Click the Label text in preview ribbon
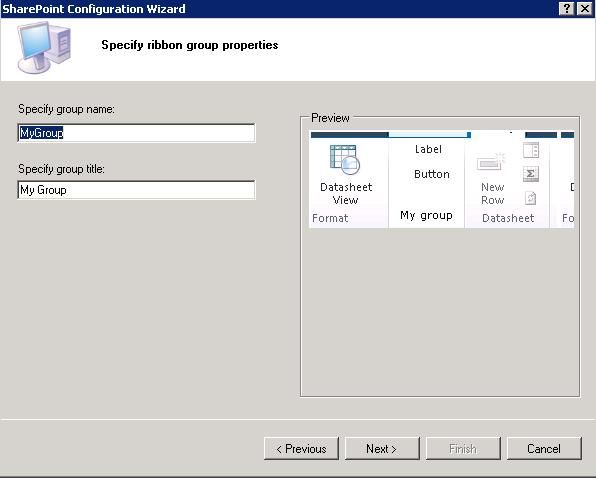Viewport: 596px width, 478px height. 428,149
